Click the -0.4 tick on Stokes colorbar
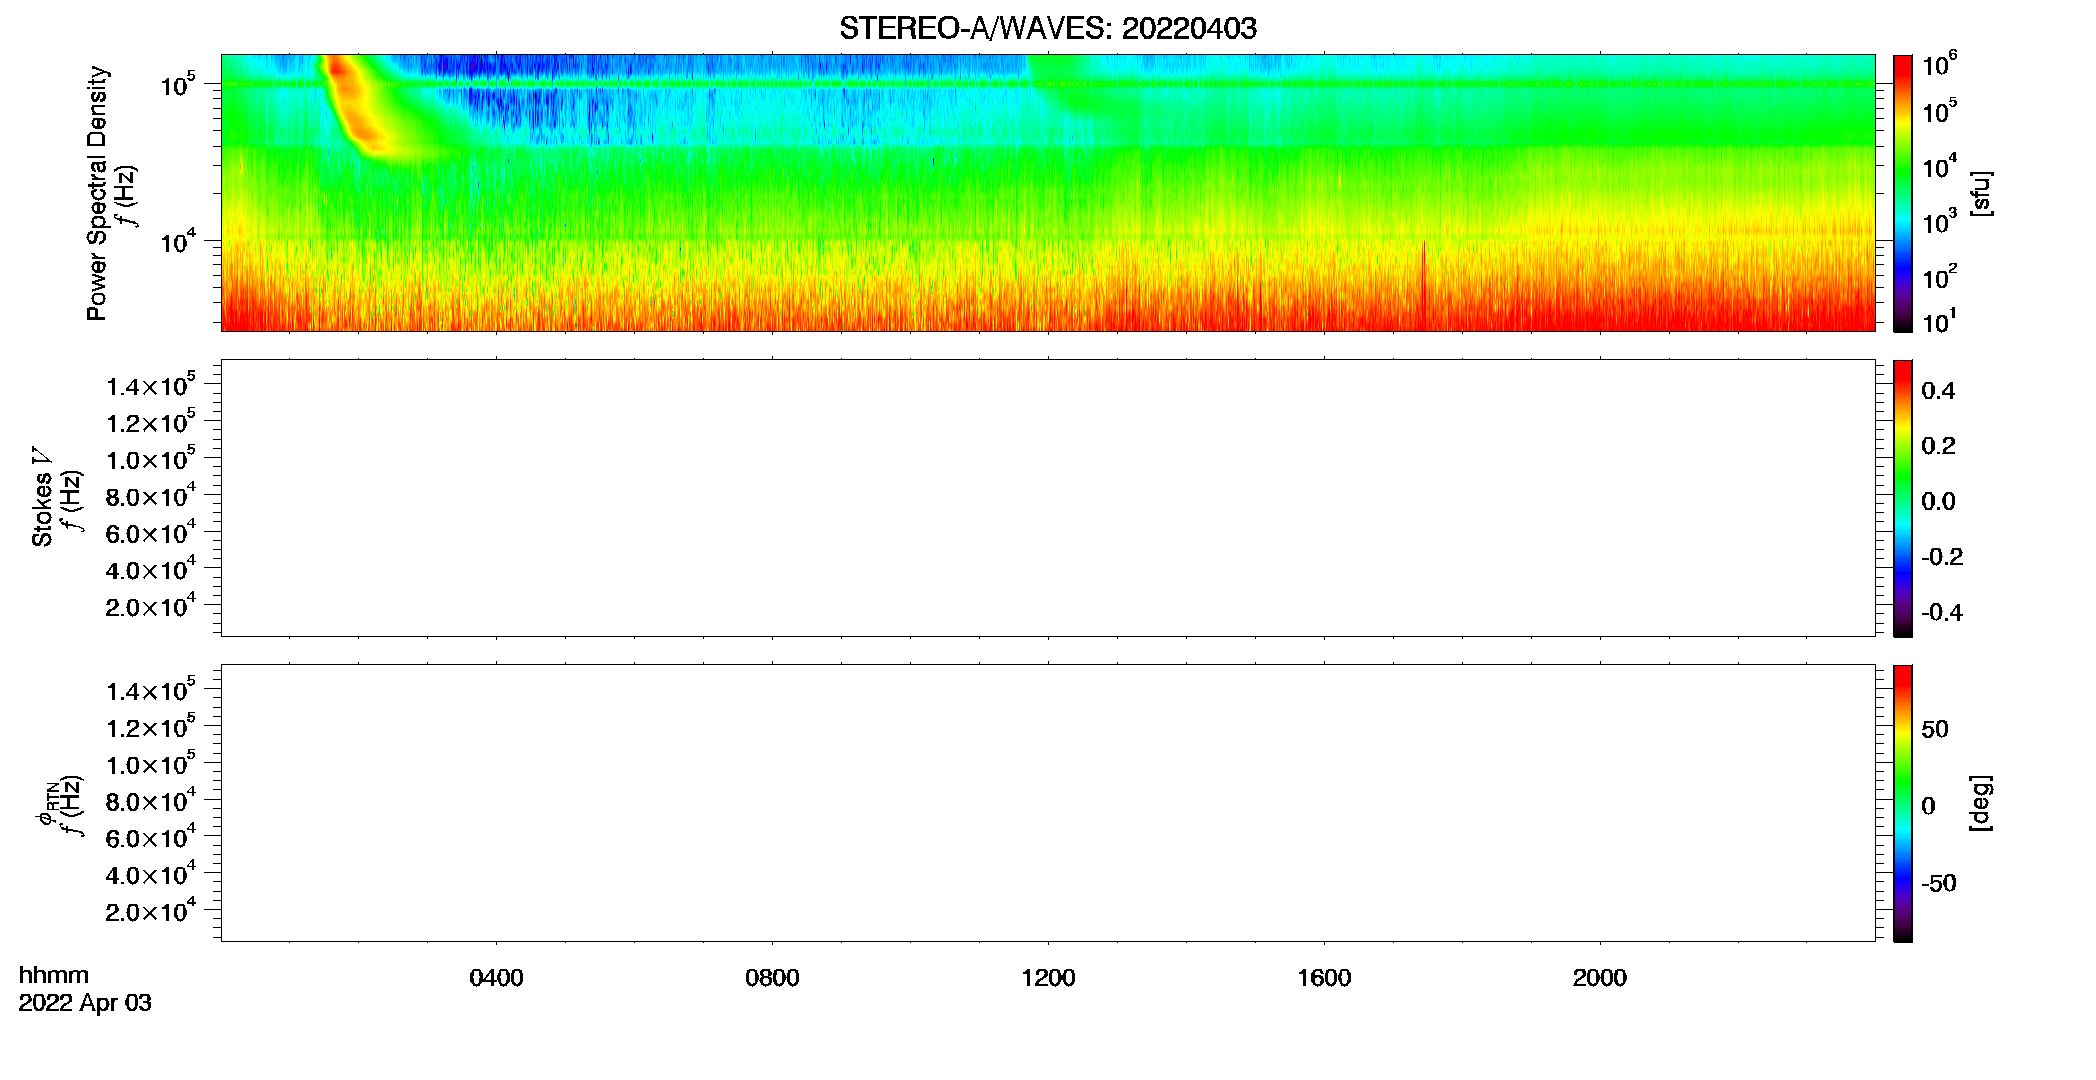Screen dimensions: 2096x1080 (1942, 613)
